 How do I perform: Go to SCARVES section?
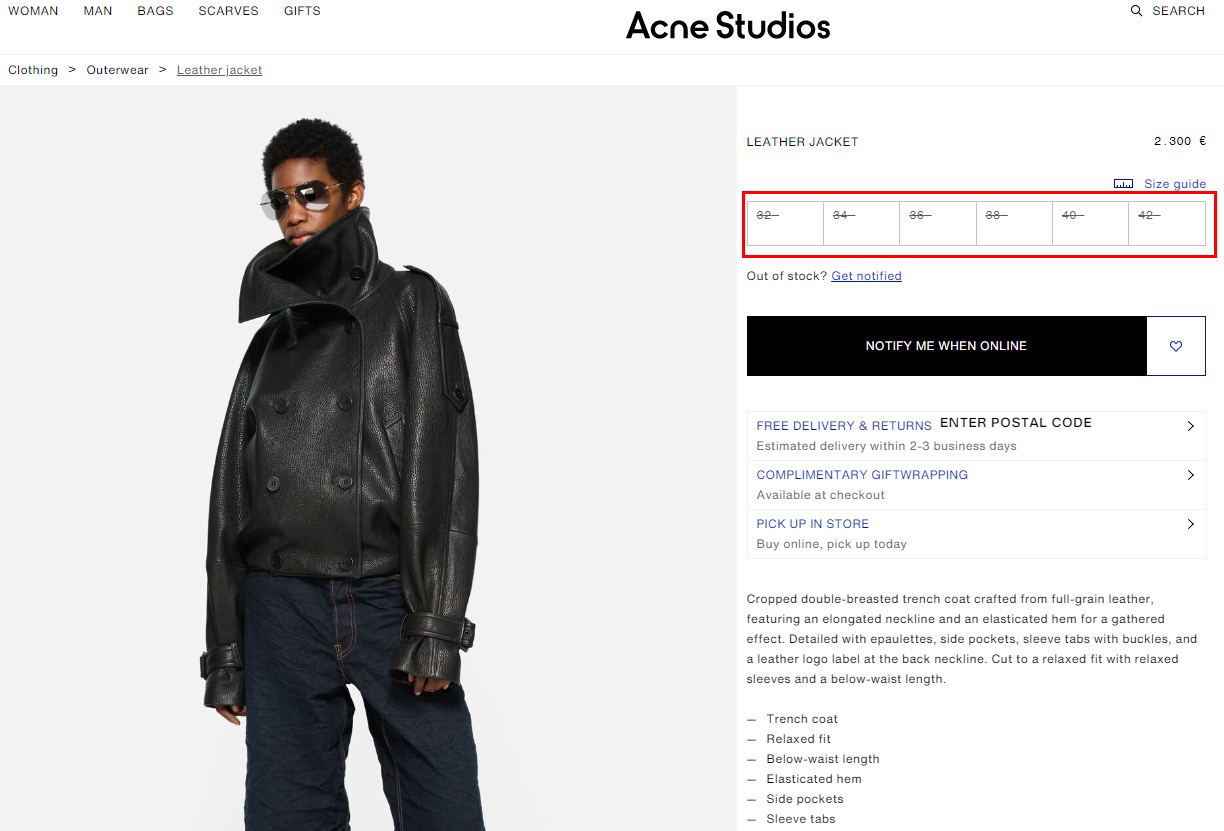click(x=228, y=11)
